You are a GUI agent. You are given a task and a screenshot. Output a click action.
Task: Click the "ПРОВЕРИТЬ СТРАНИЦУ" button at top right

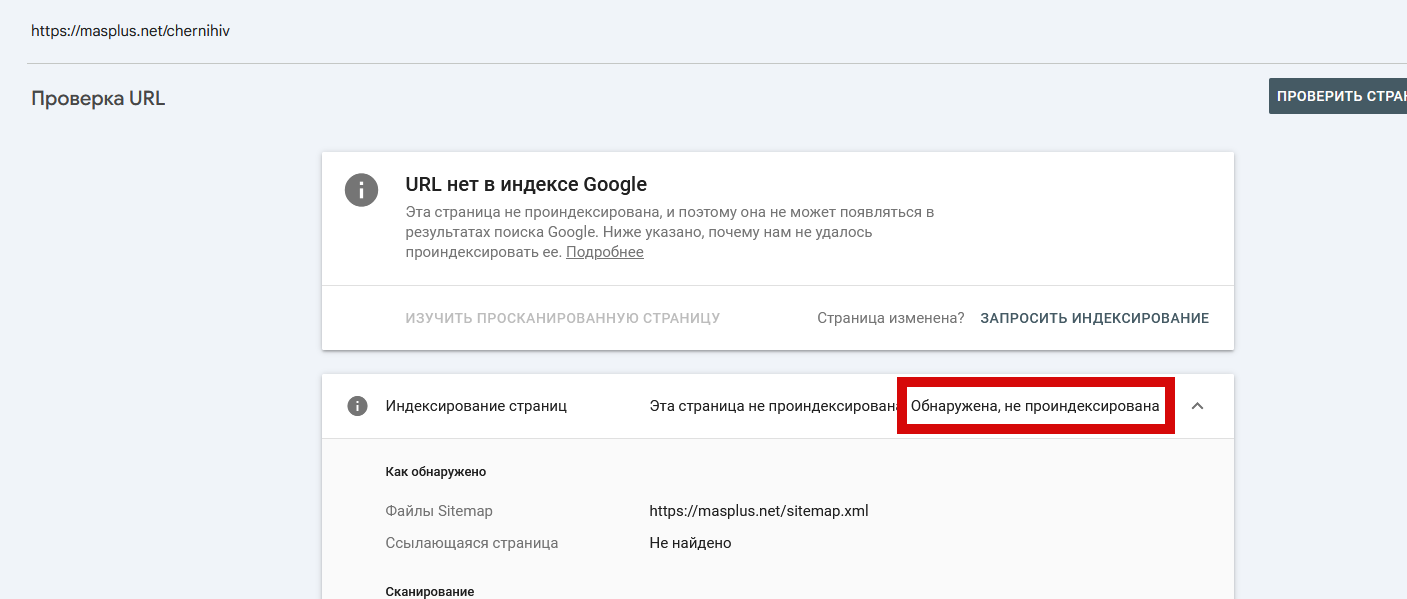click(1338, 96)
